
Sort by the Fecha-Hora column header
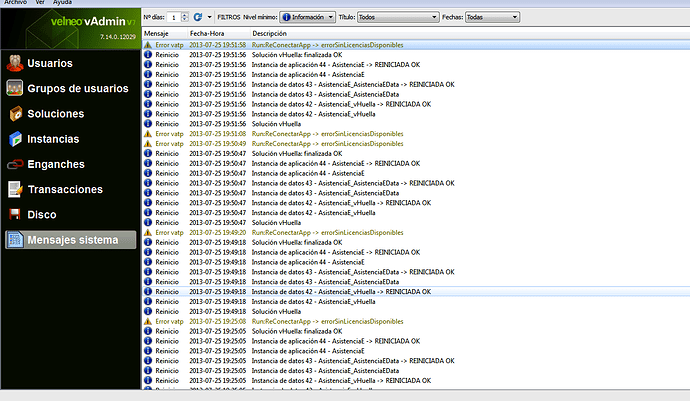(x=206, y=33)
